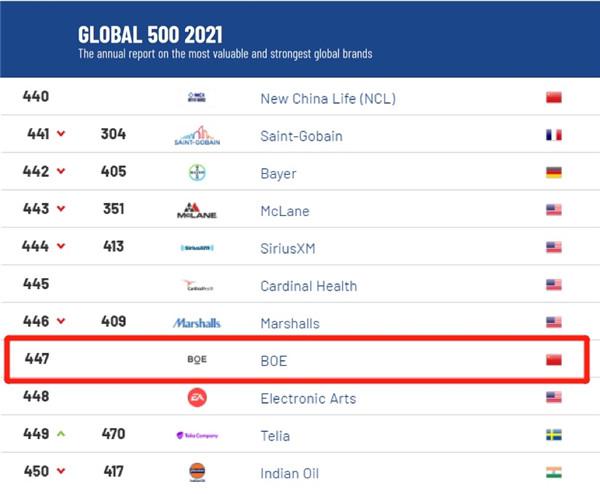Open the Cardinal Health brand link

coord(308,286)
